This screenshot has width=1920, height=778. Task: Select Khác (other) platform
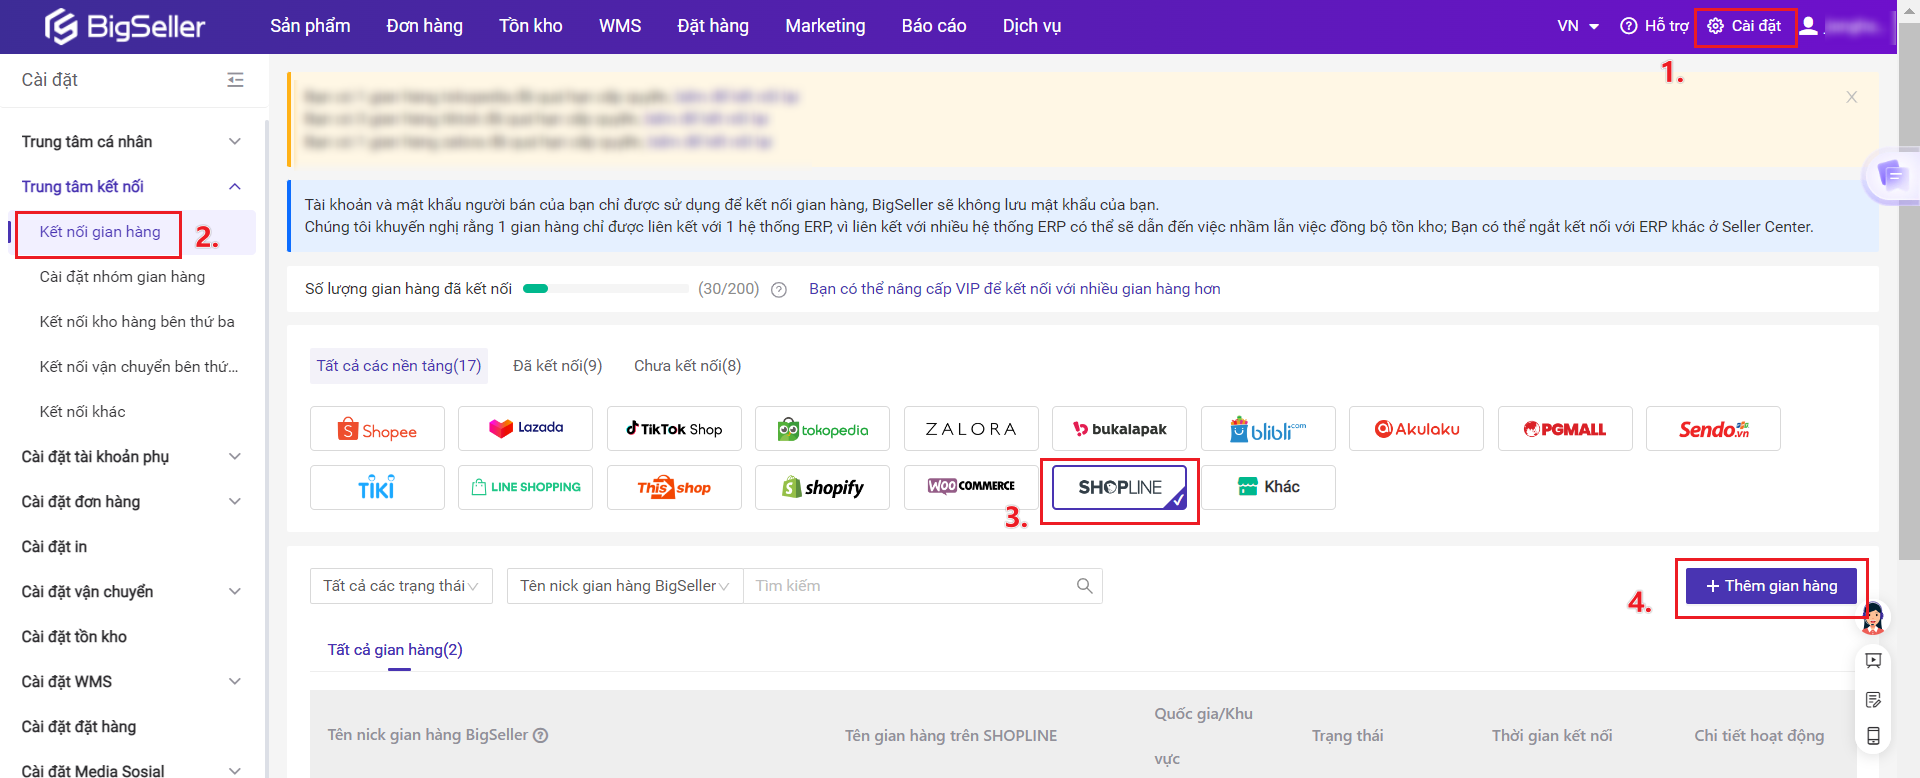coord(1268,488)
